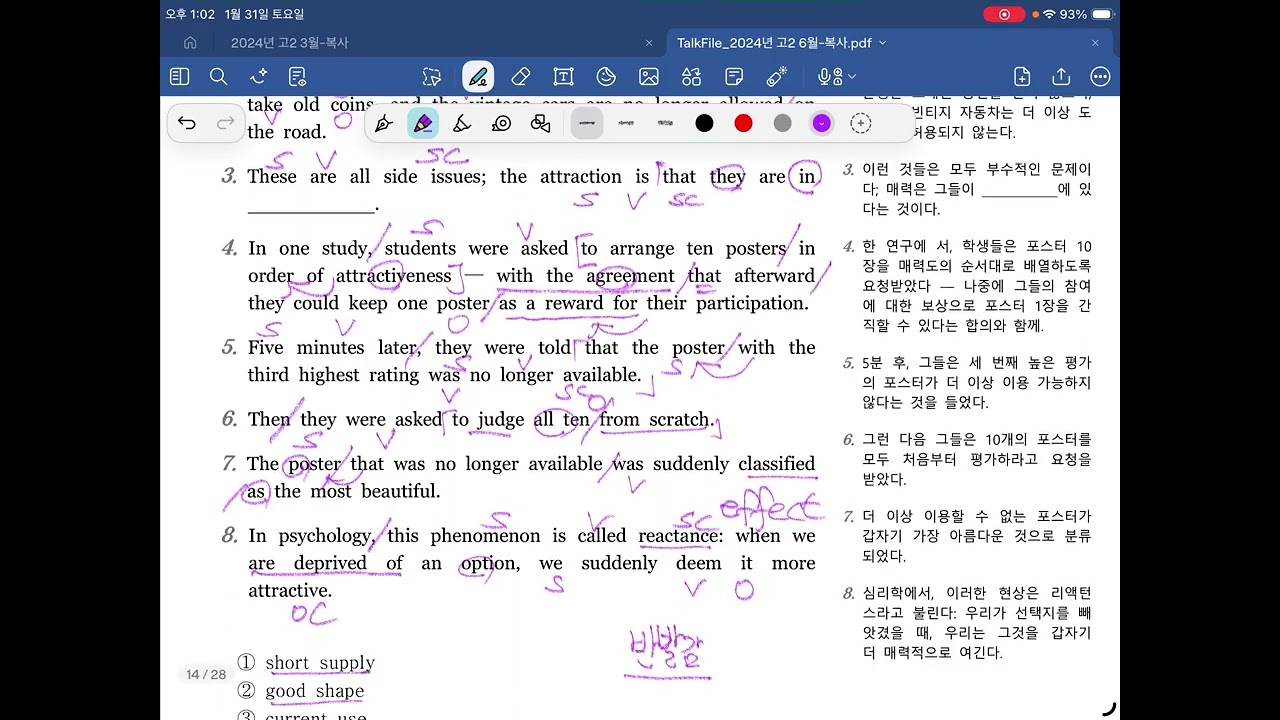This screenshot has width=1280, height=720.
Task: Pick the gray pen color
Action: (x=783, y=123)
